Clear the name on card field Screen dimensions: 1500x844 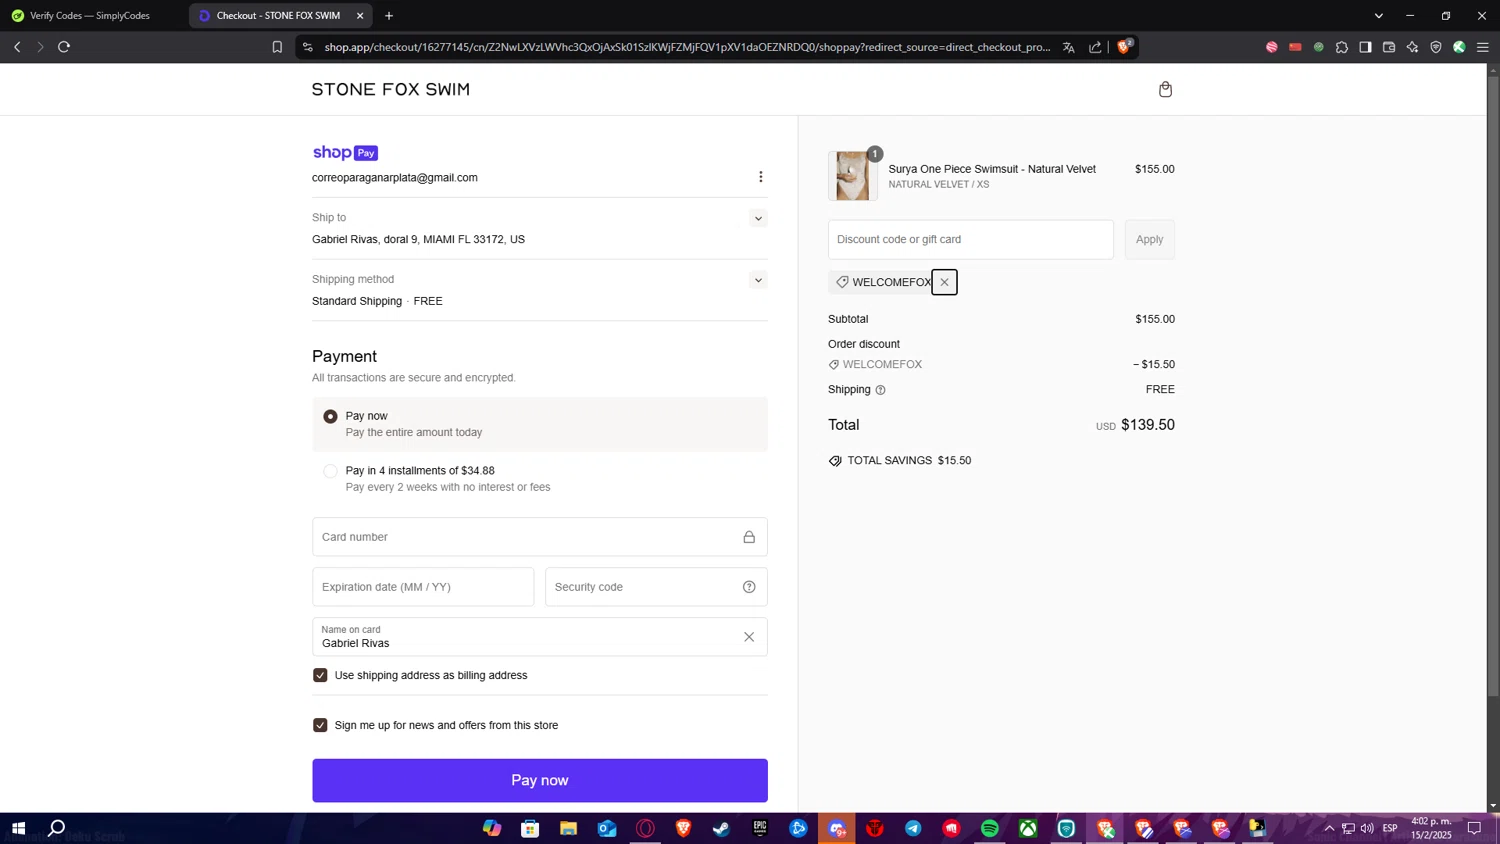[749, 637]
